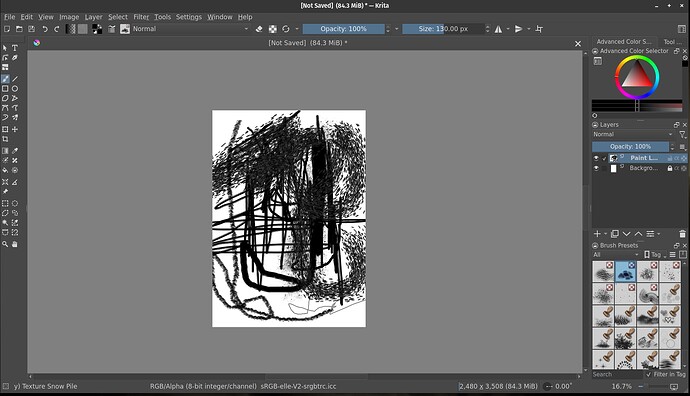Select the Crop tool in toolbox
Viewport: 690px width, 396px height.
click(x=5, y=139)
